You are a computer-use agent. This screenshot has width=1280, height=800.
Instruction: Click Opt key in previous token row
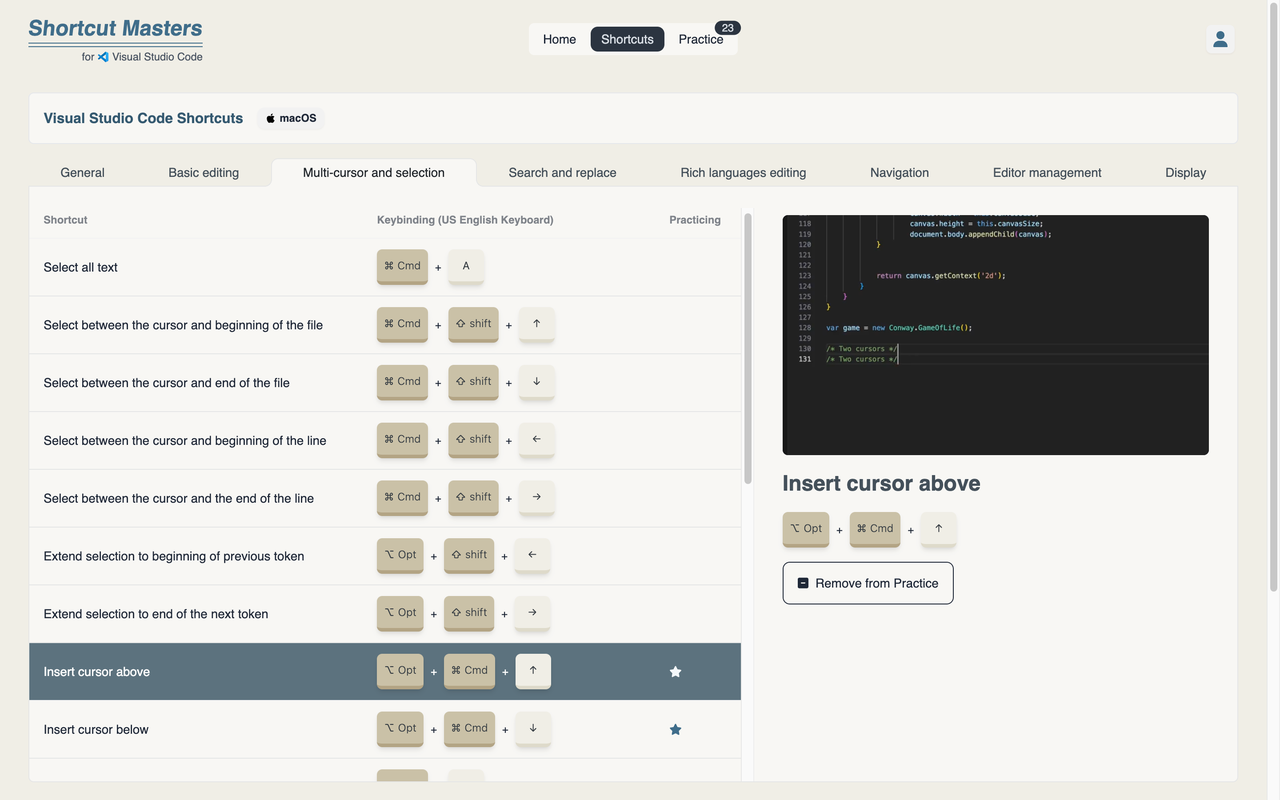pos(400,556)
